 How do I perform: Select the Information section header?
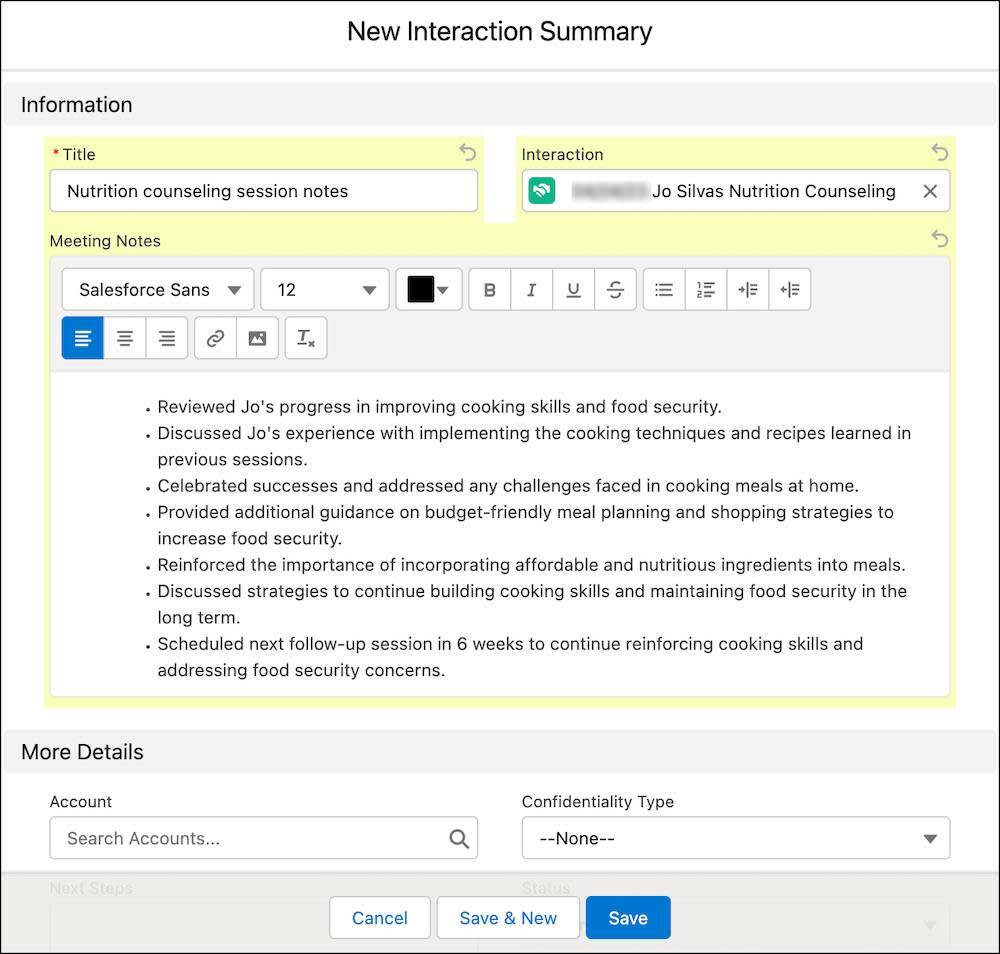[x=76, y=104]
